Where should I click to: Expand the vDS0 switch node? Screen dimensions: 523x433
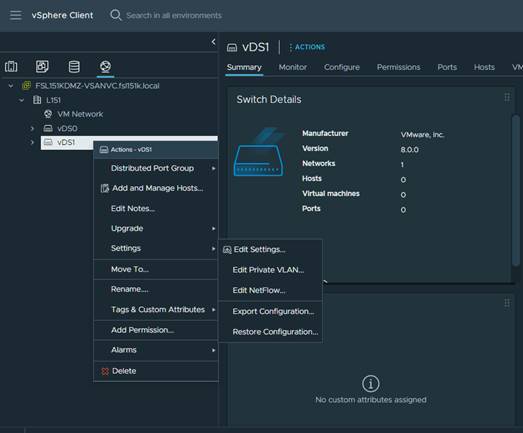[x=32, y=128]
